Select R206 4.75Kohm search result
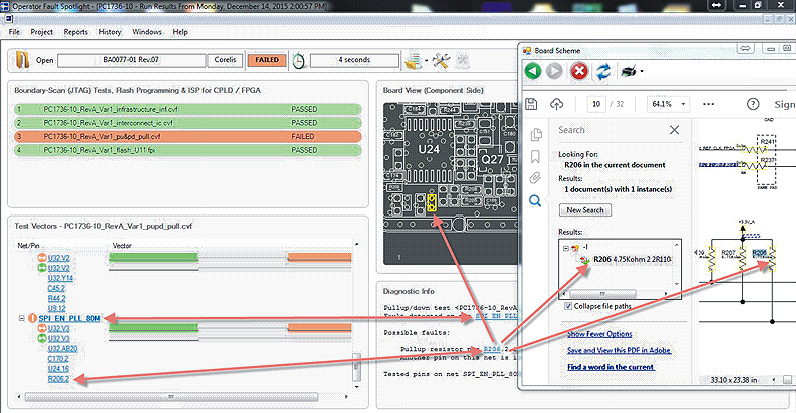 click(x=632, y=259)
